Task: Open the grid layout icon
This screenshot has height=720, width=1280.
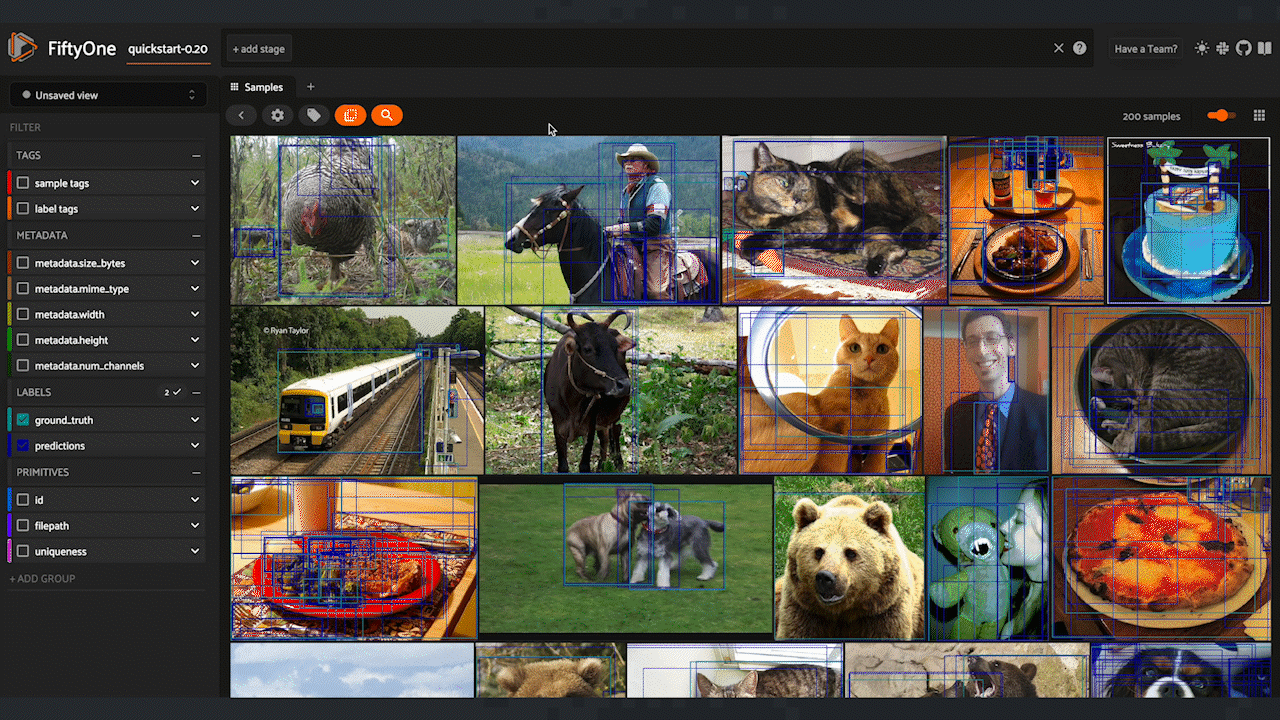Action: click(1259, 116)
